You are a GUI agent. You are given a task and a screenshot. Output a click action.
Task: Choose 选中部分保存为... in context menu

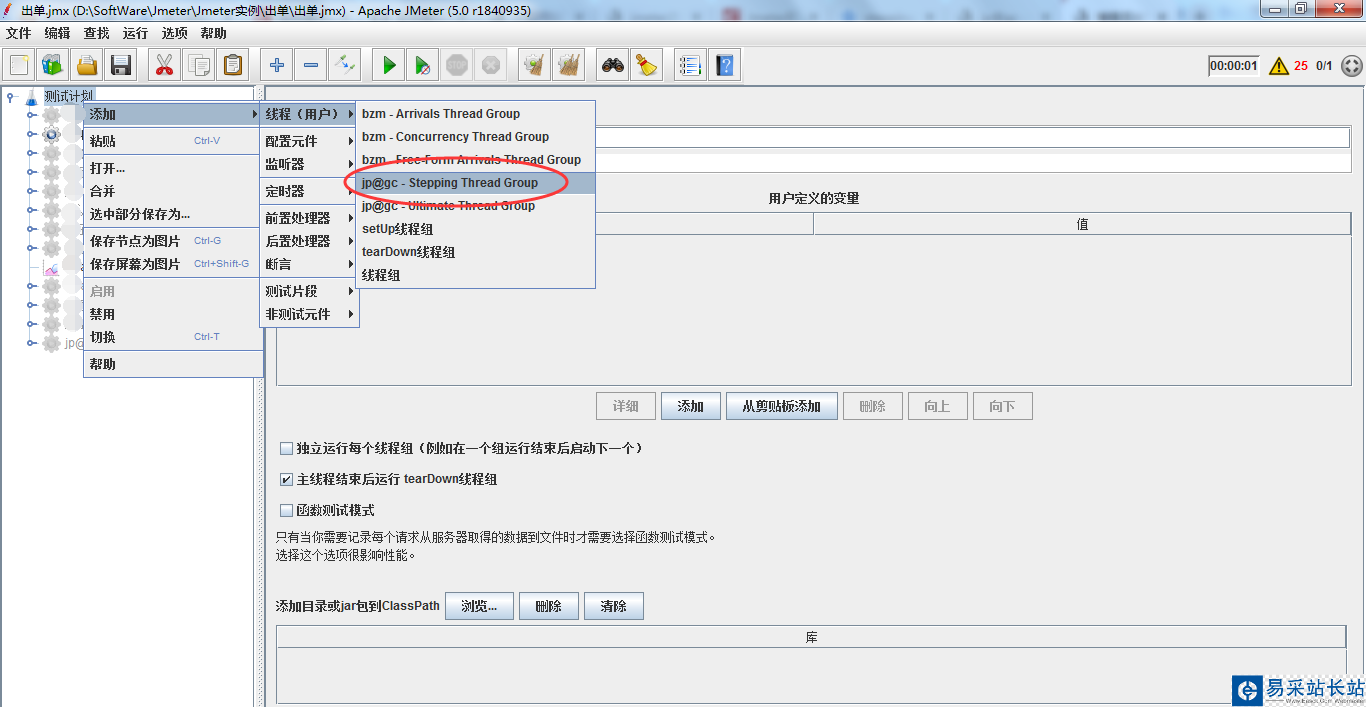[x=173, y=214]
